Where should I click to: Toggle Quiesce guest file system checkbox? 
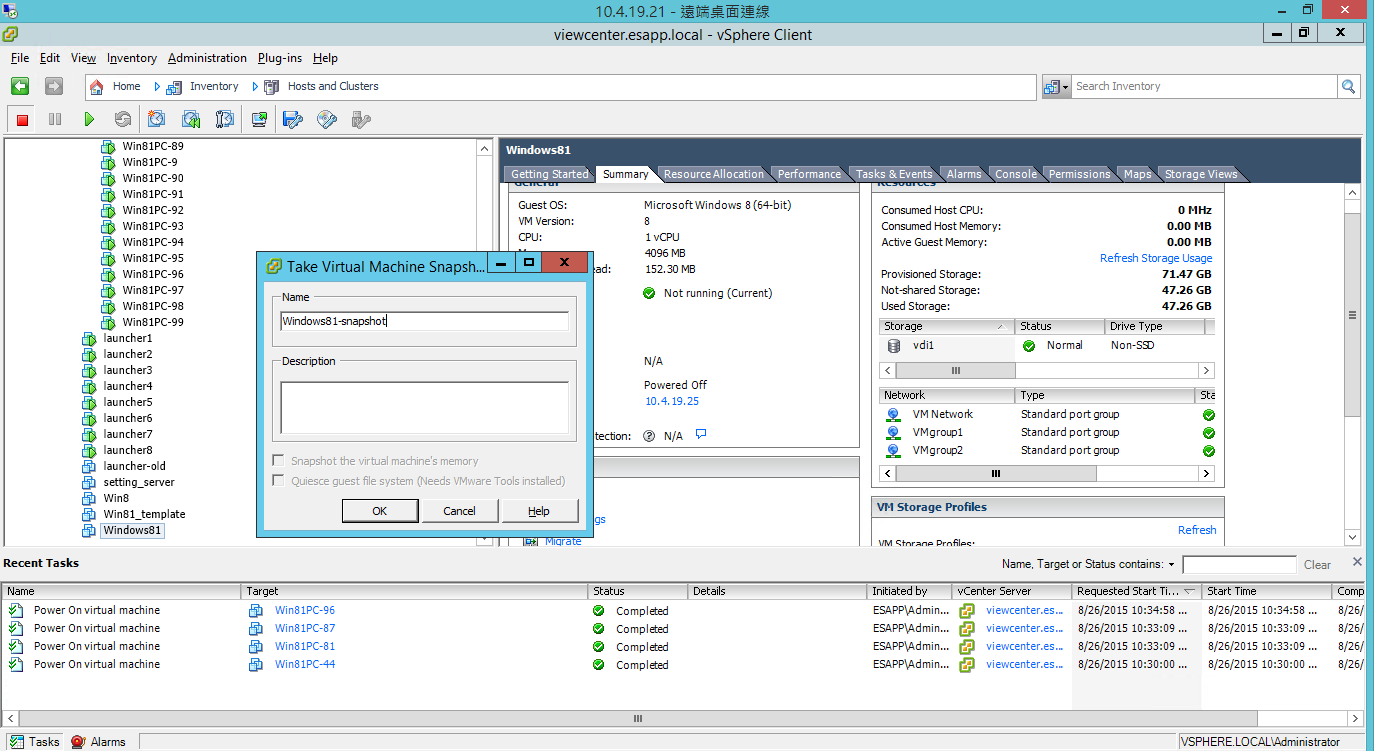[x=279, y=481]
